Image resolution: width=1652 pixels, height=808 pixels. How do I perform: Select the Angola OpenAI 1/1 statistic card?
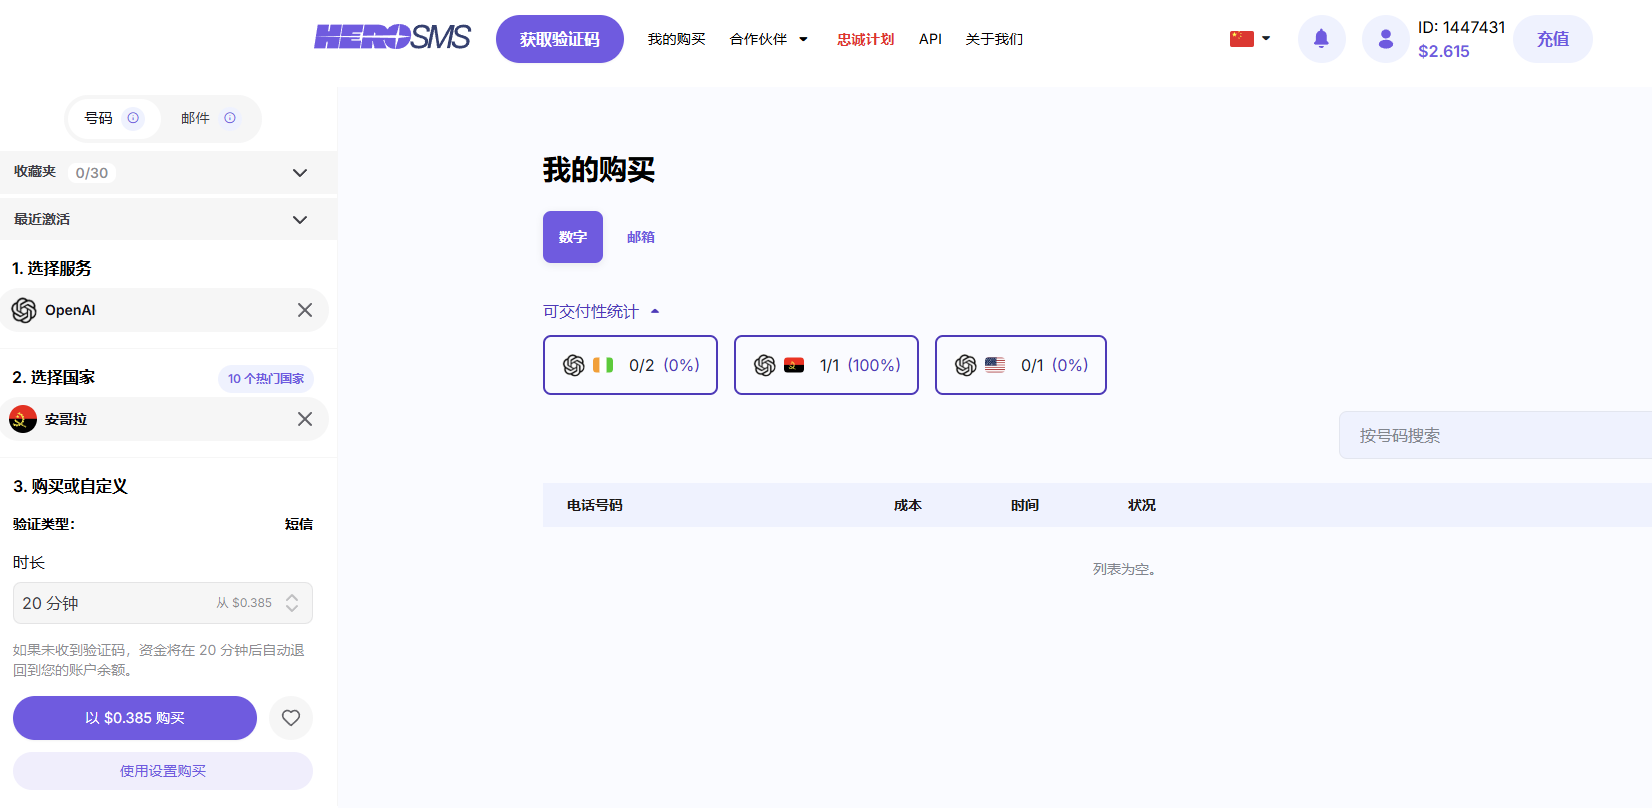[826, 365]
